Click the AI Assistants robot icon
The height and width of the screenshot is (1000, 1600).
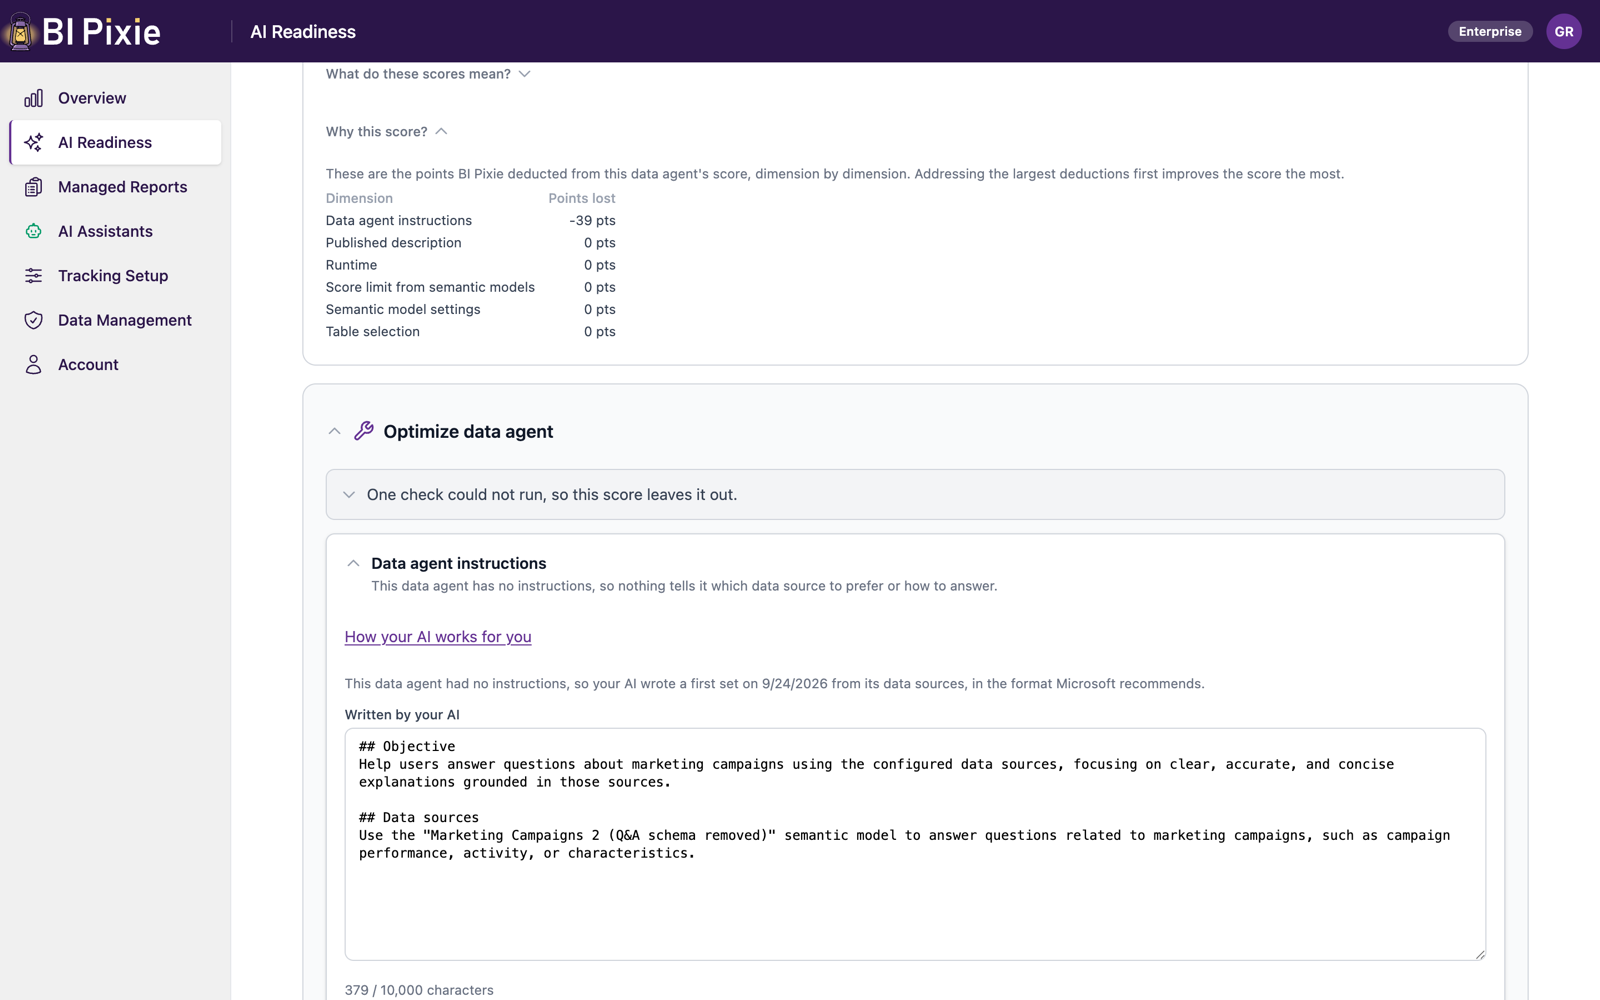[34, 231]
